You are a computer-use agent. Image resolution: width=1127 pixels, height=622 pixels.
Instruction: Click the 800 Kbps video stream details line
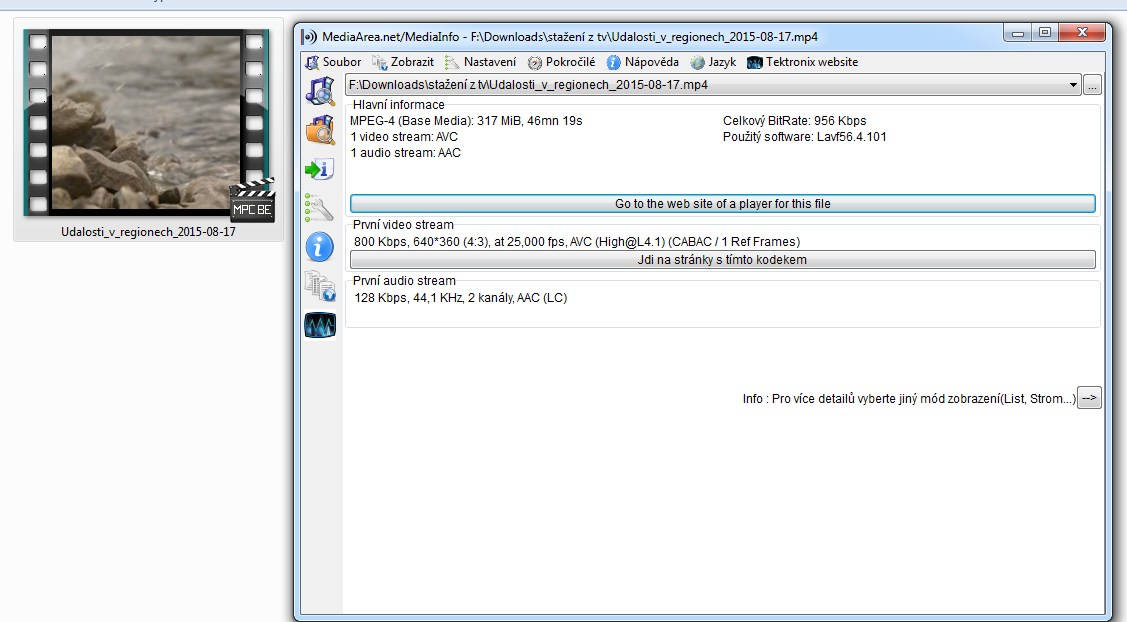point(577,242)
